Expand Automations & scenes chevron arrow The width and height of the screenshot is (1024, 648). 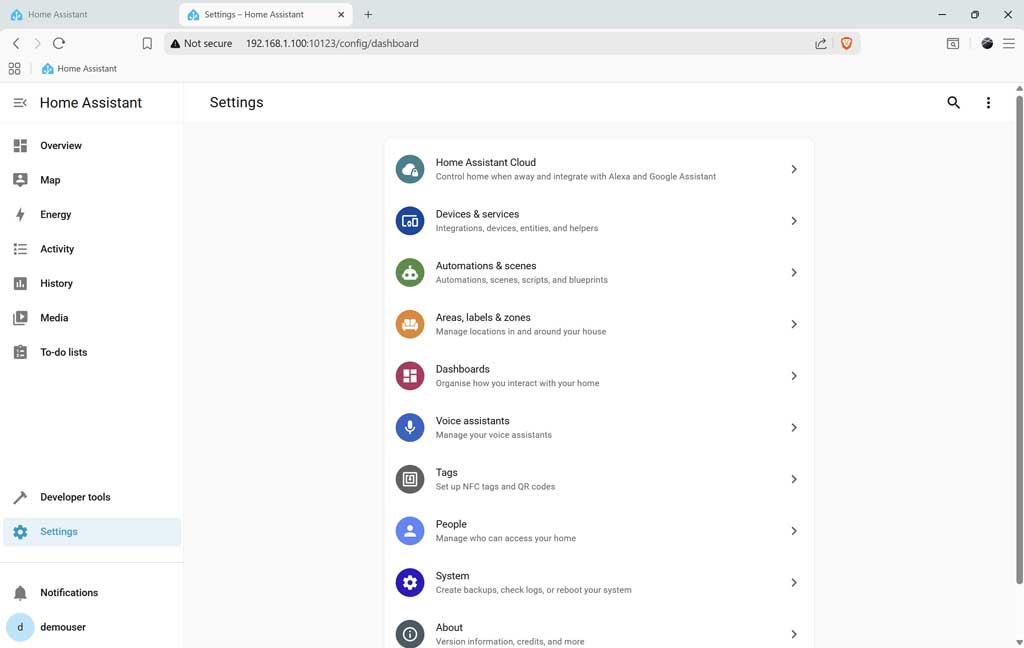(x=793, y=272)
